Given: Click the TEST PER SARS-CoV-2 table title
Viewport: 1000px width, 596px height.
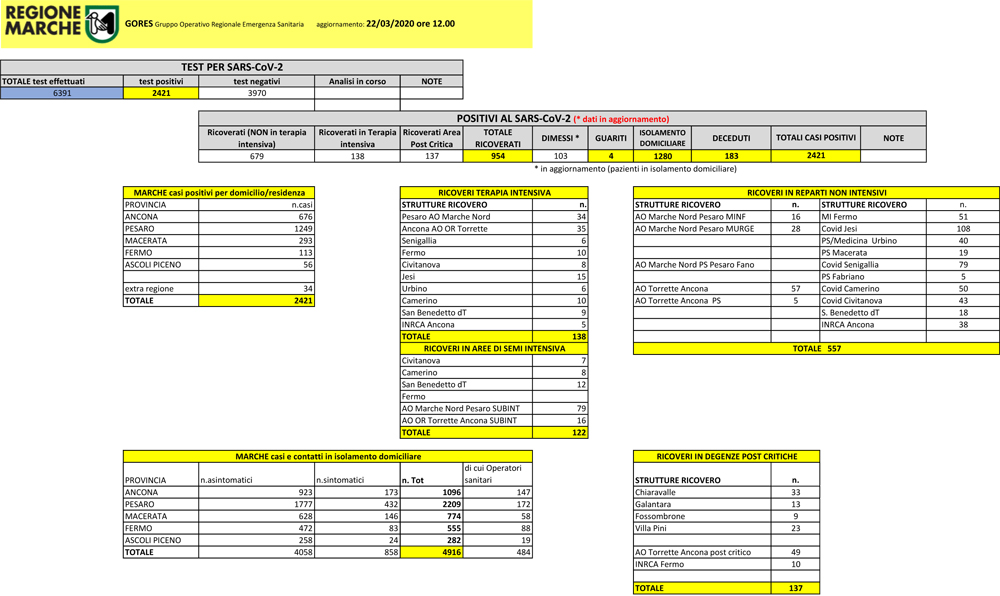Looking at the screenshot, I should point(231,67).
